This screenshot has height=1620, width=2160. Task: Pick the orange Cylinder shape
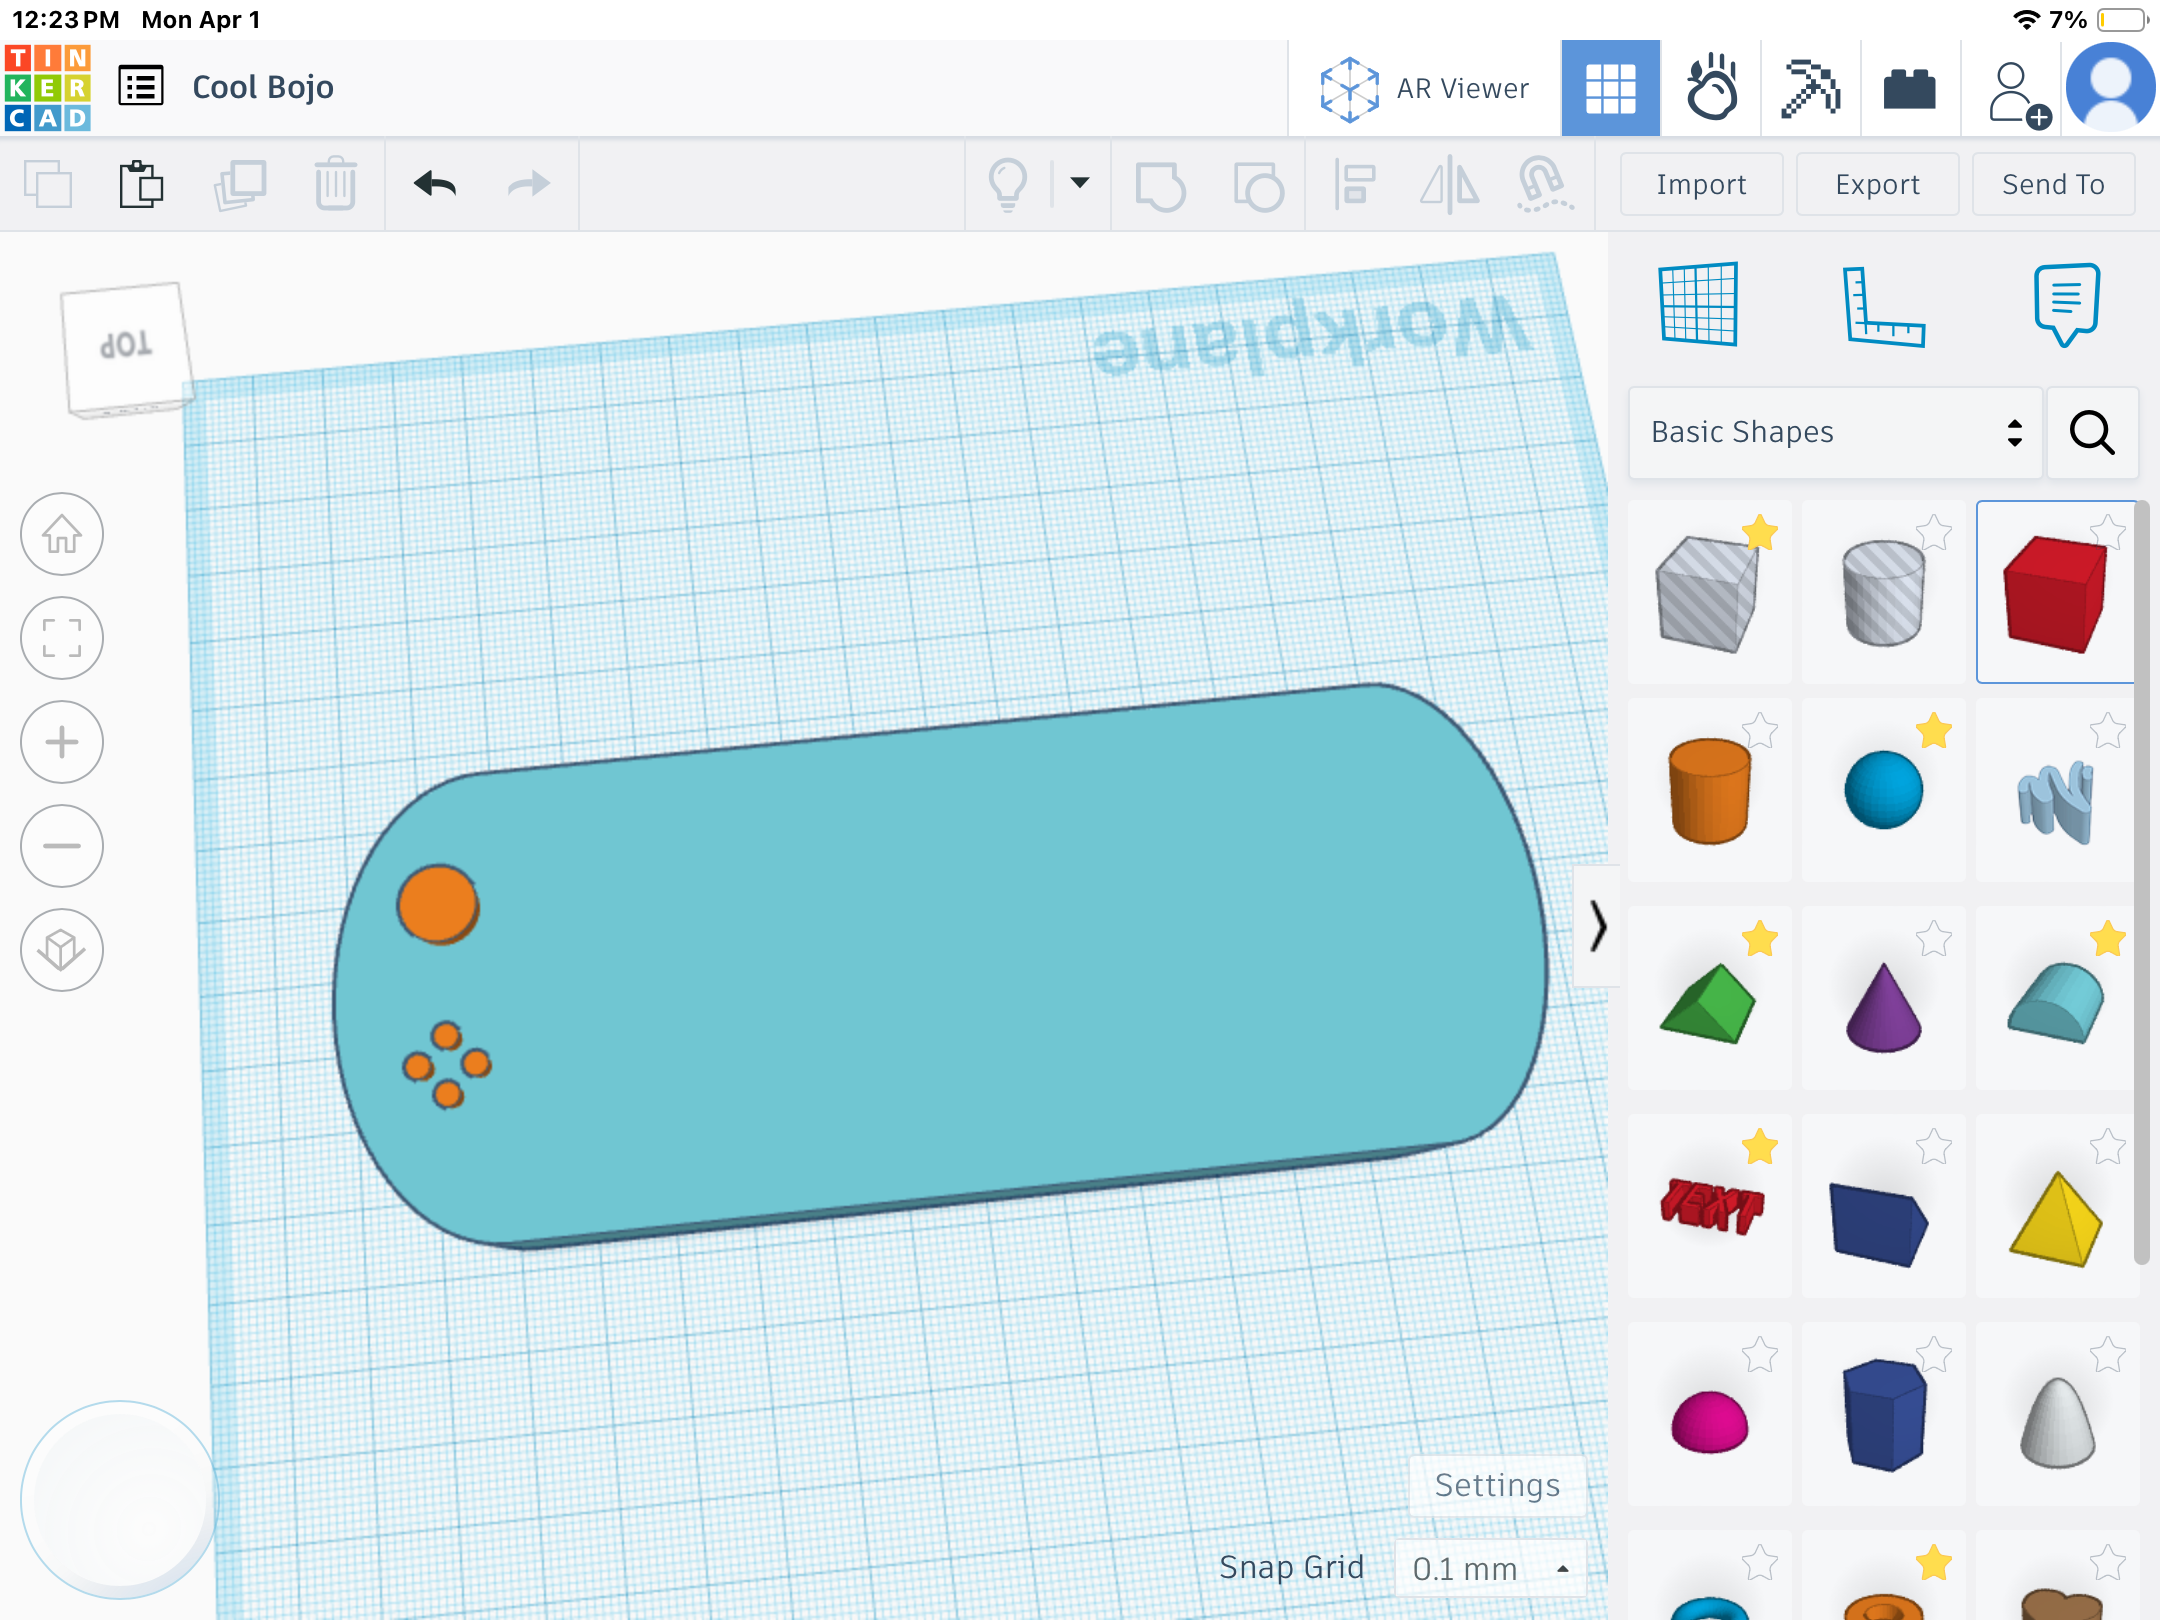pyautogui.click(x=1709, y=790)
